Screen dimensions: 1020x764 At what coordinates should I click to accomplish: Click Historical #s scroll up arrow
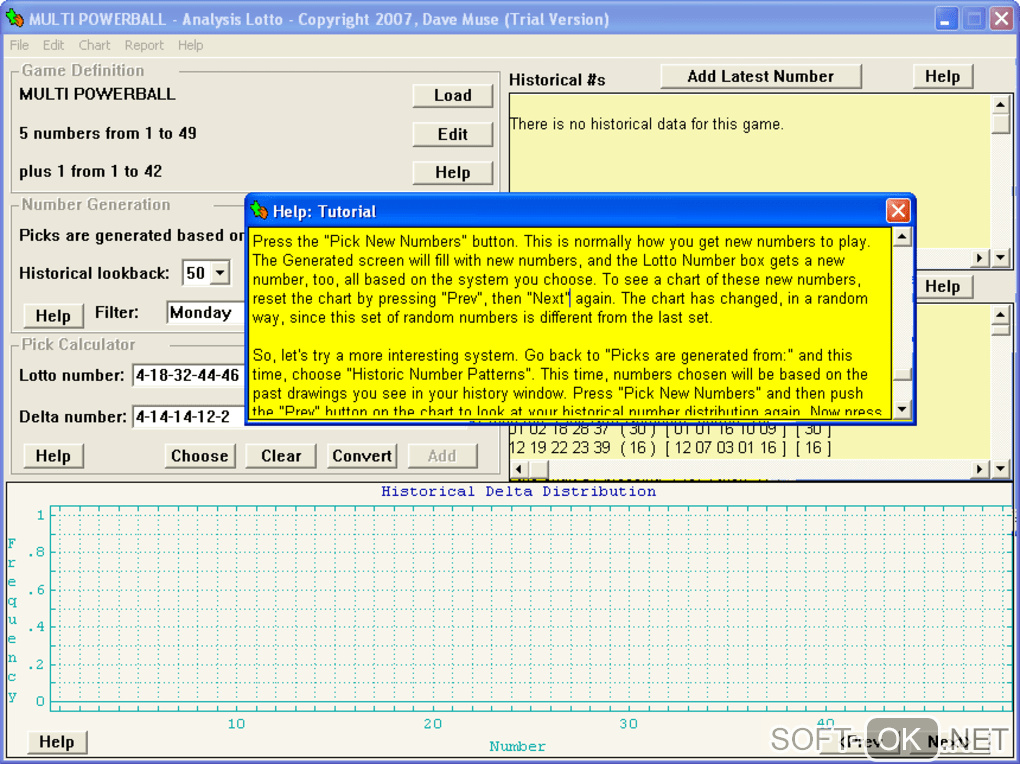[1000, 104]
